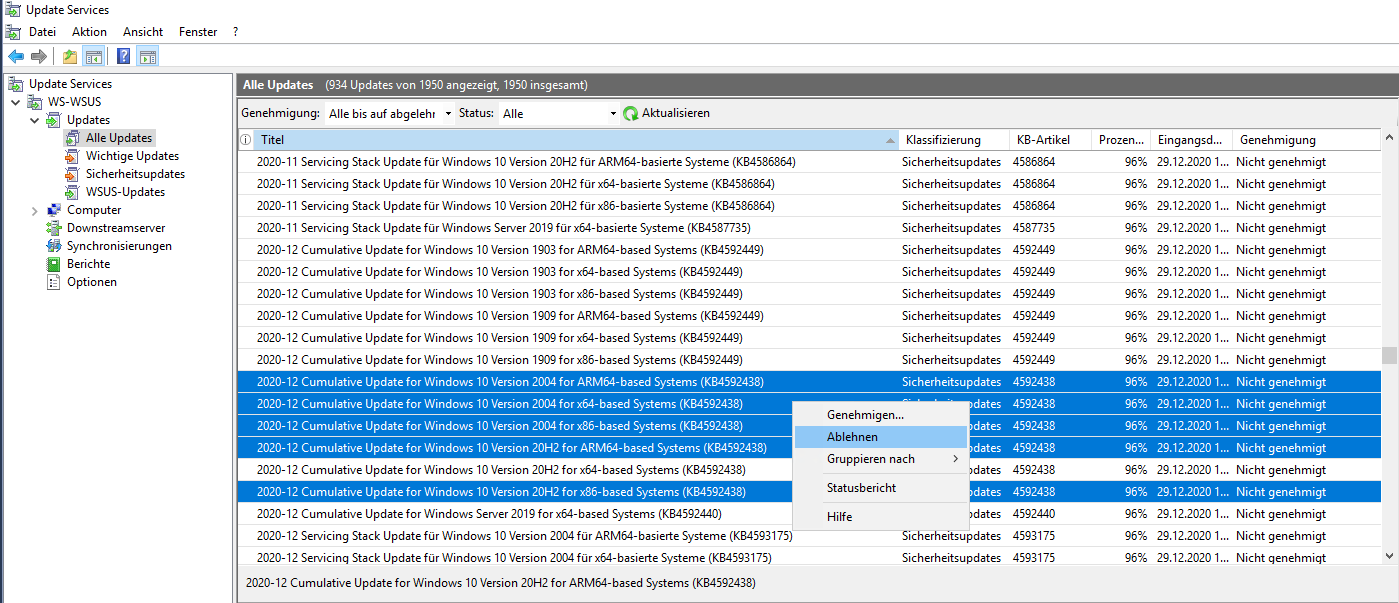Open the ? help menu

236,32
